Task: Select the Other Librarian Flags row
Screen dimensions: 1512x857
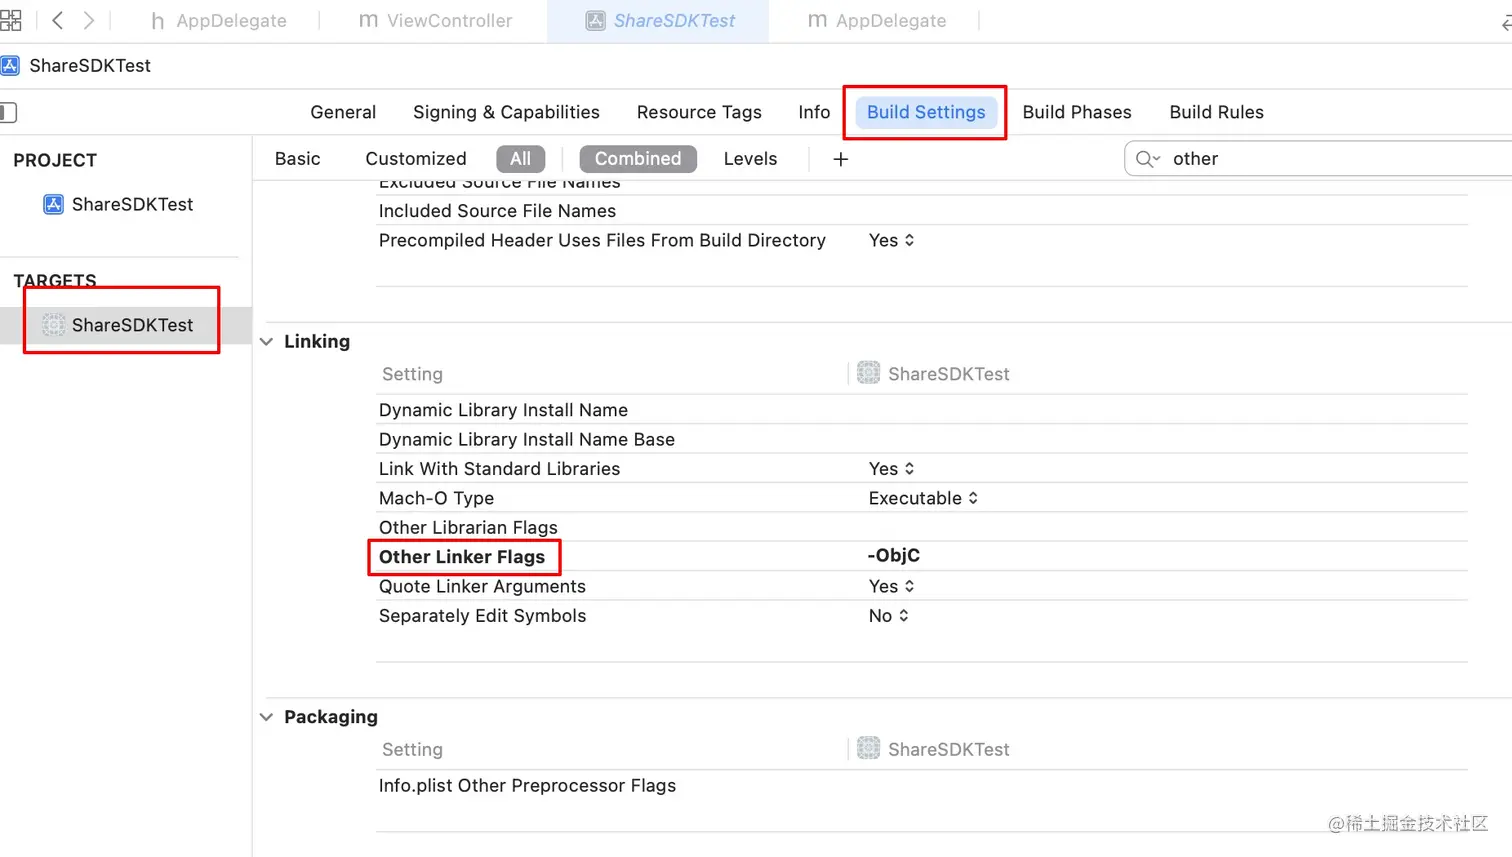Action: 921,527
